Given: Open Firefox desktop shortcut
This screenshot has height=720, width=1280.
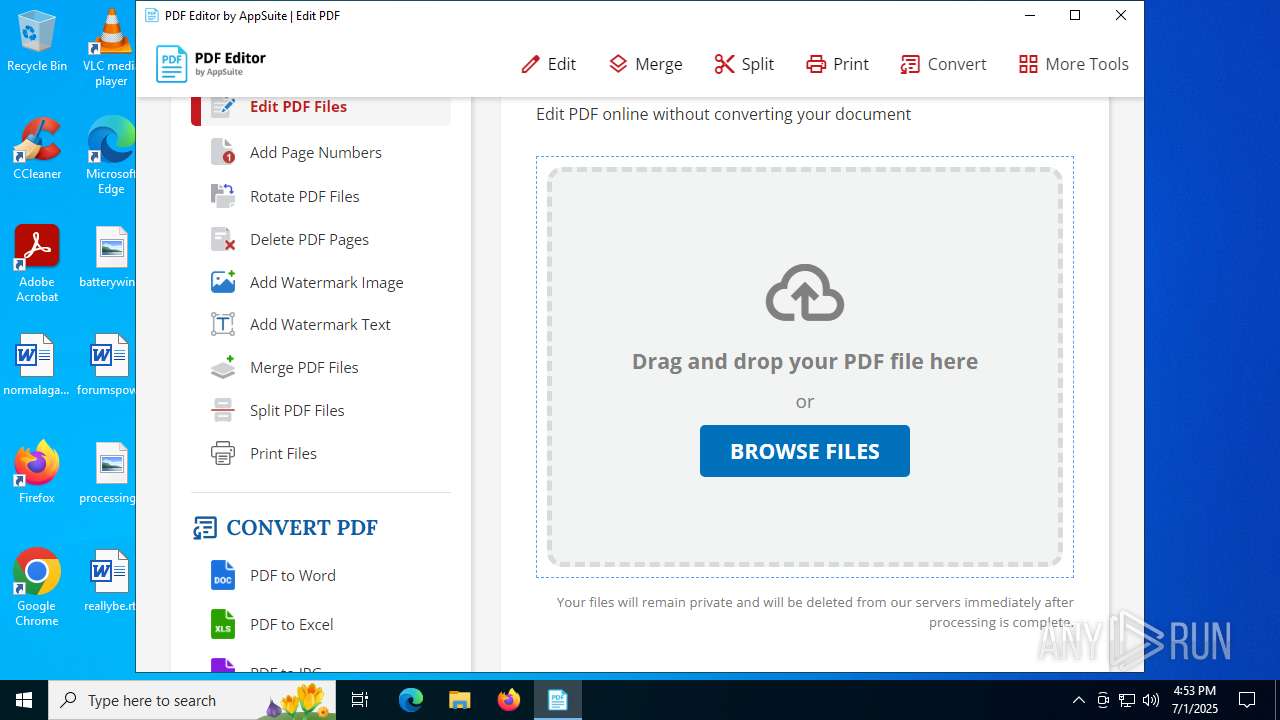Looking at the screenshot, I should [x=37, y=473].
